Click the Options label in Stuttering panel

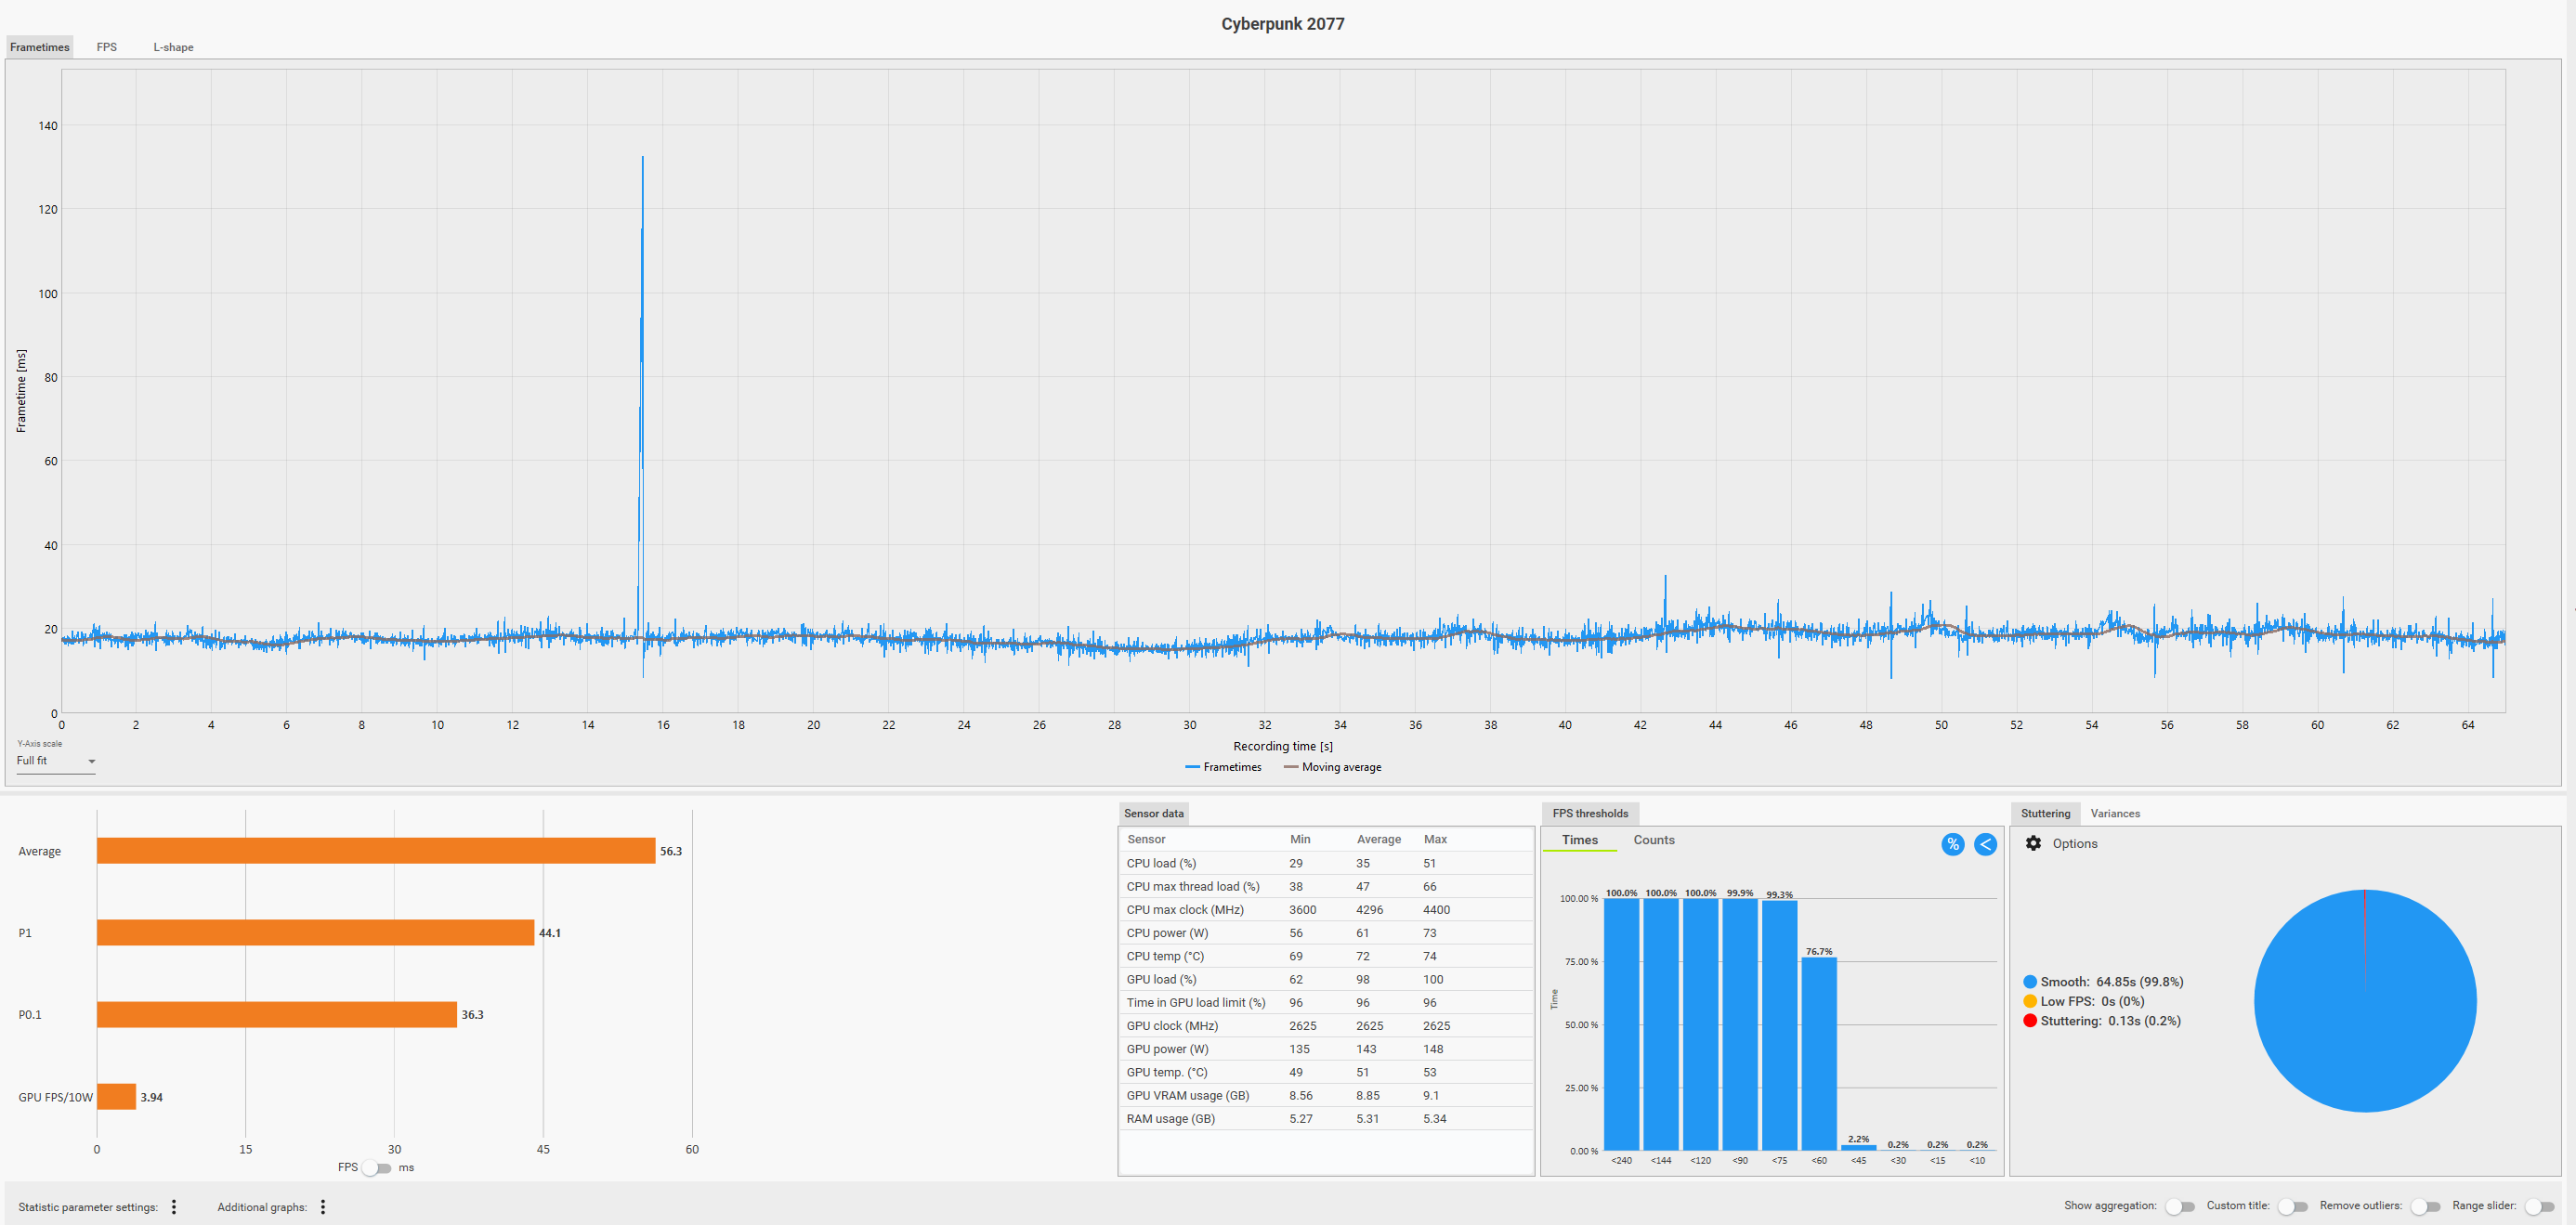2075,843
